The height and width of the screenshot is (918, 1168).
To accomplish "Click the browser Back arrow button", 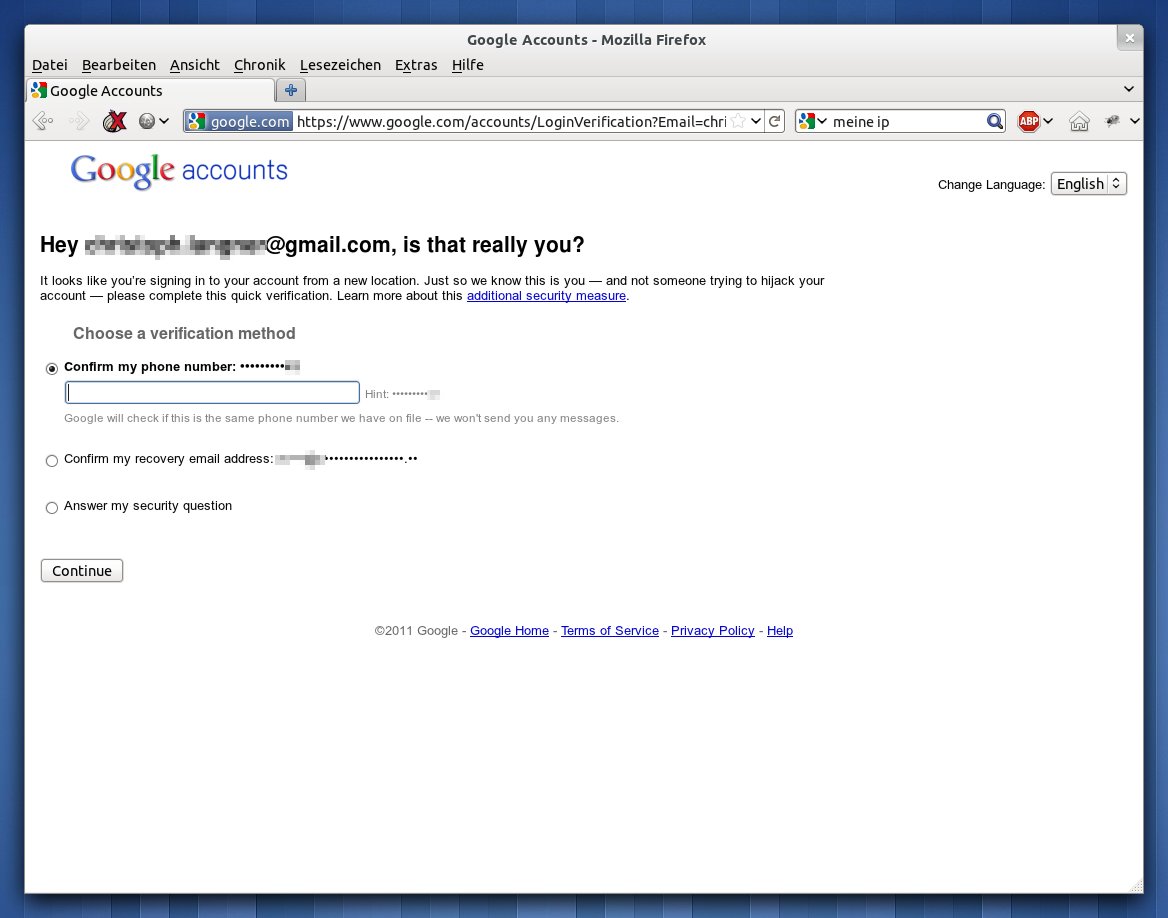I will pyautogui.click(x=43, y=121).
